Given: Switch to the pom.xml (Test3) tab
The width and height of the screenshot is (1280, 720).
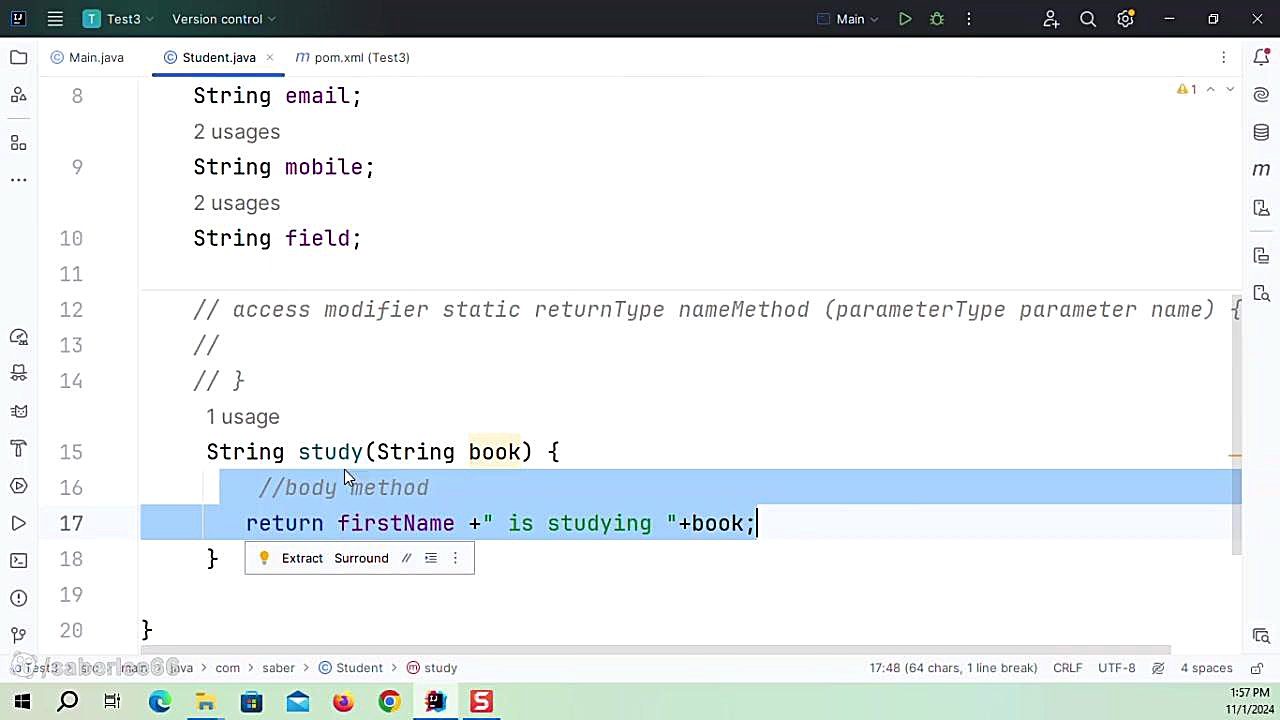Looking at the screenshot, I should click(x=353, y=58).
